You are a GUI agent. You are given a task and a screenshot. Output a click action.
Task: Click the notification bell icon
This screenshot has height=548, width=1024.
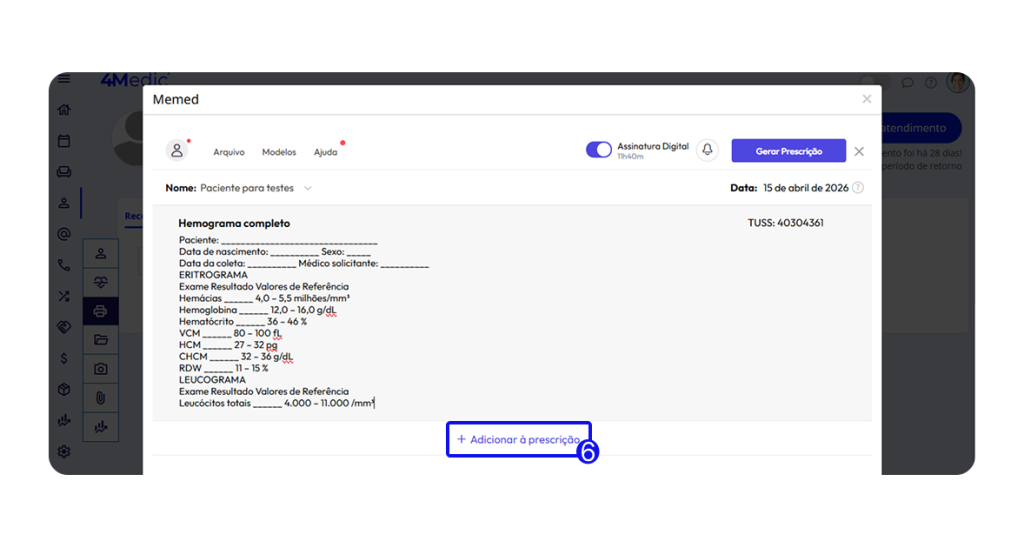(708, 150)
